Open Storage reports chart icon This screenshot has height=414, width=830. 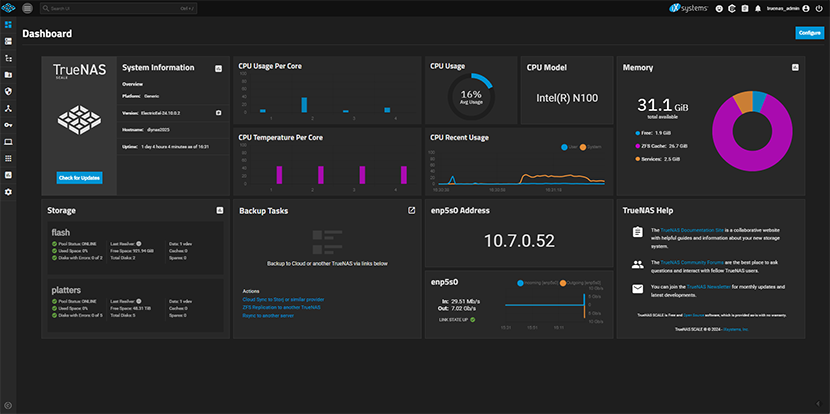(220, 210)
